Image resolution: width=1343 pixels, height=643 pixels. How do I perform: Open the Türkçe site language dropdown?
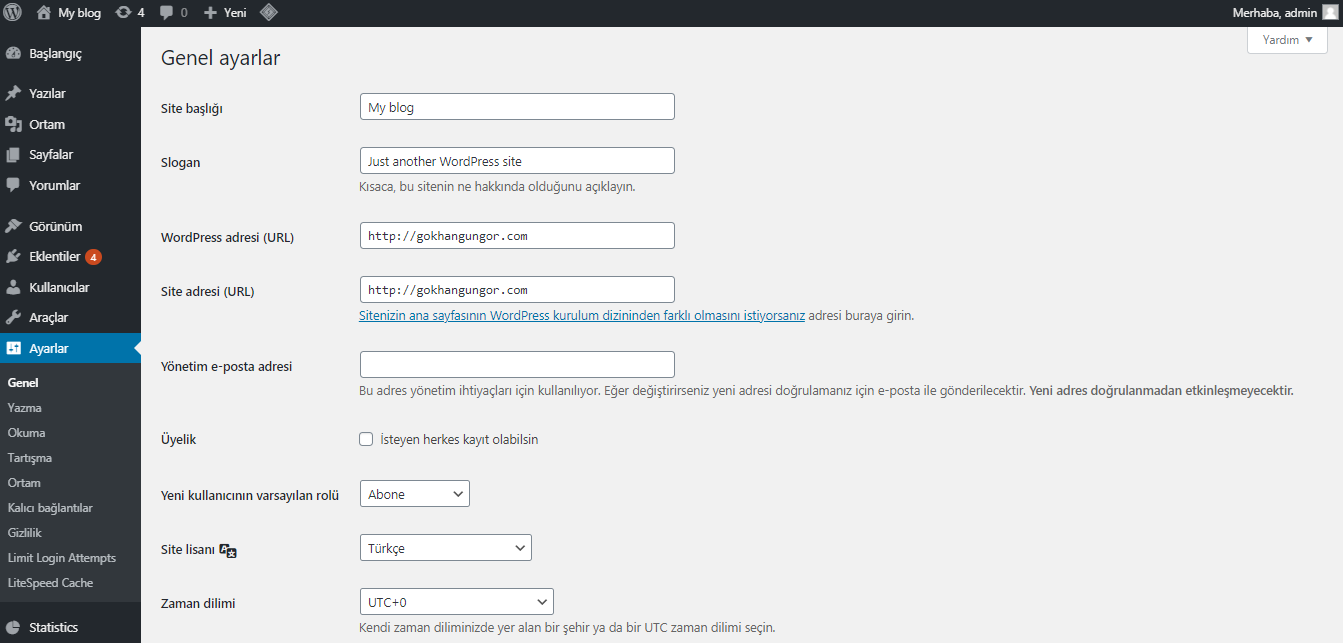(445, 548)
